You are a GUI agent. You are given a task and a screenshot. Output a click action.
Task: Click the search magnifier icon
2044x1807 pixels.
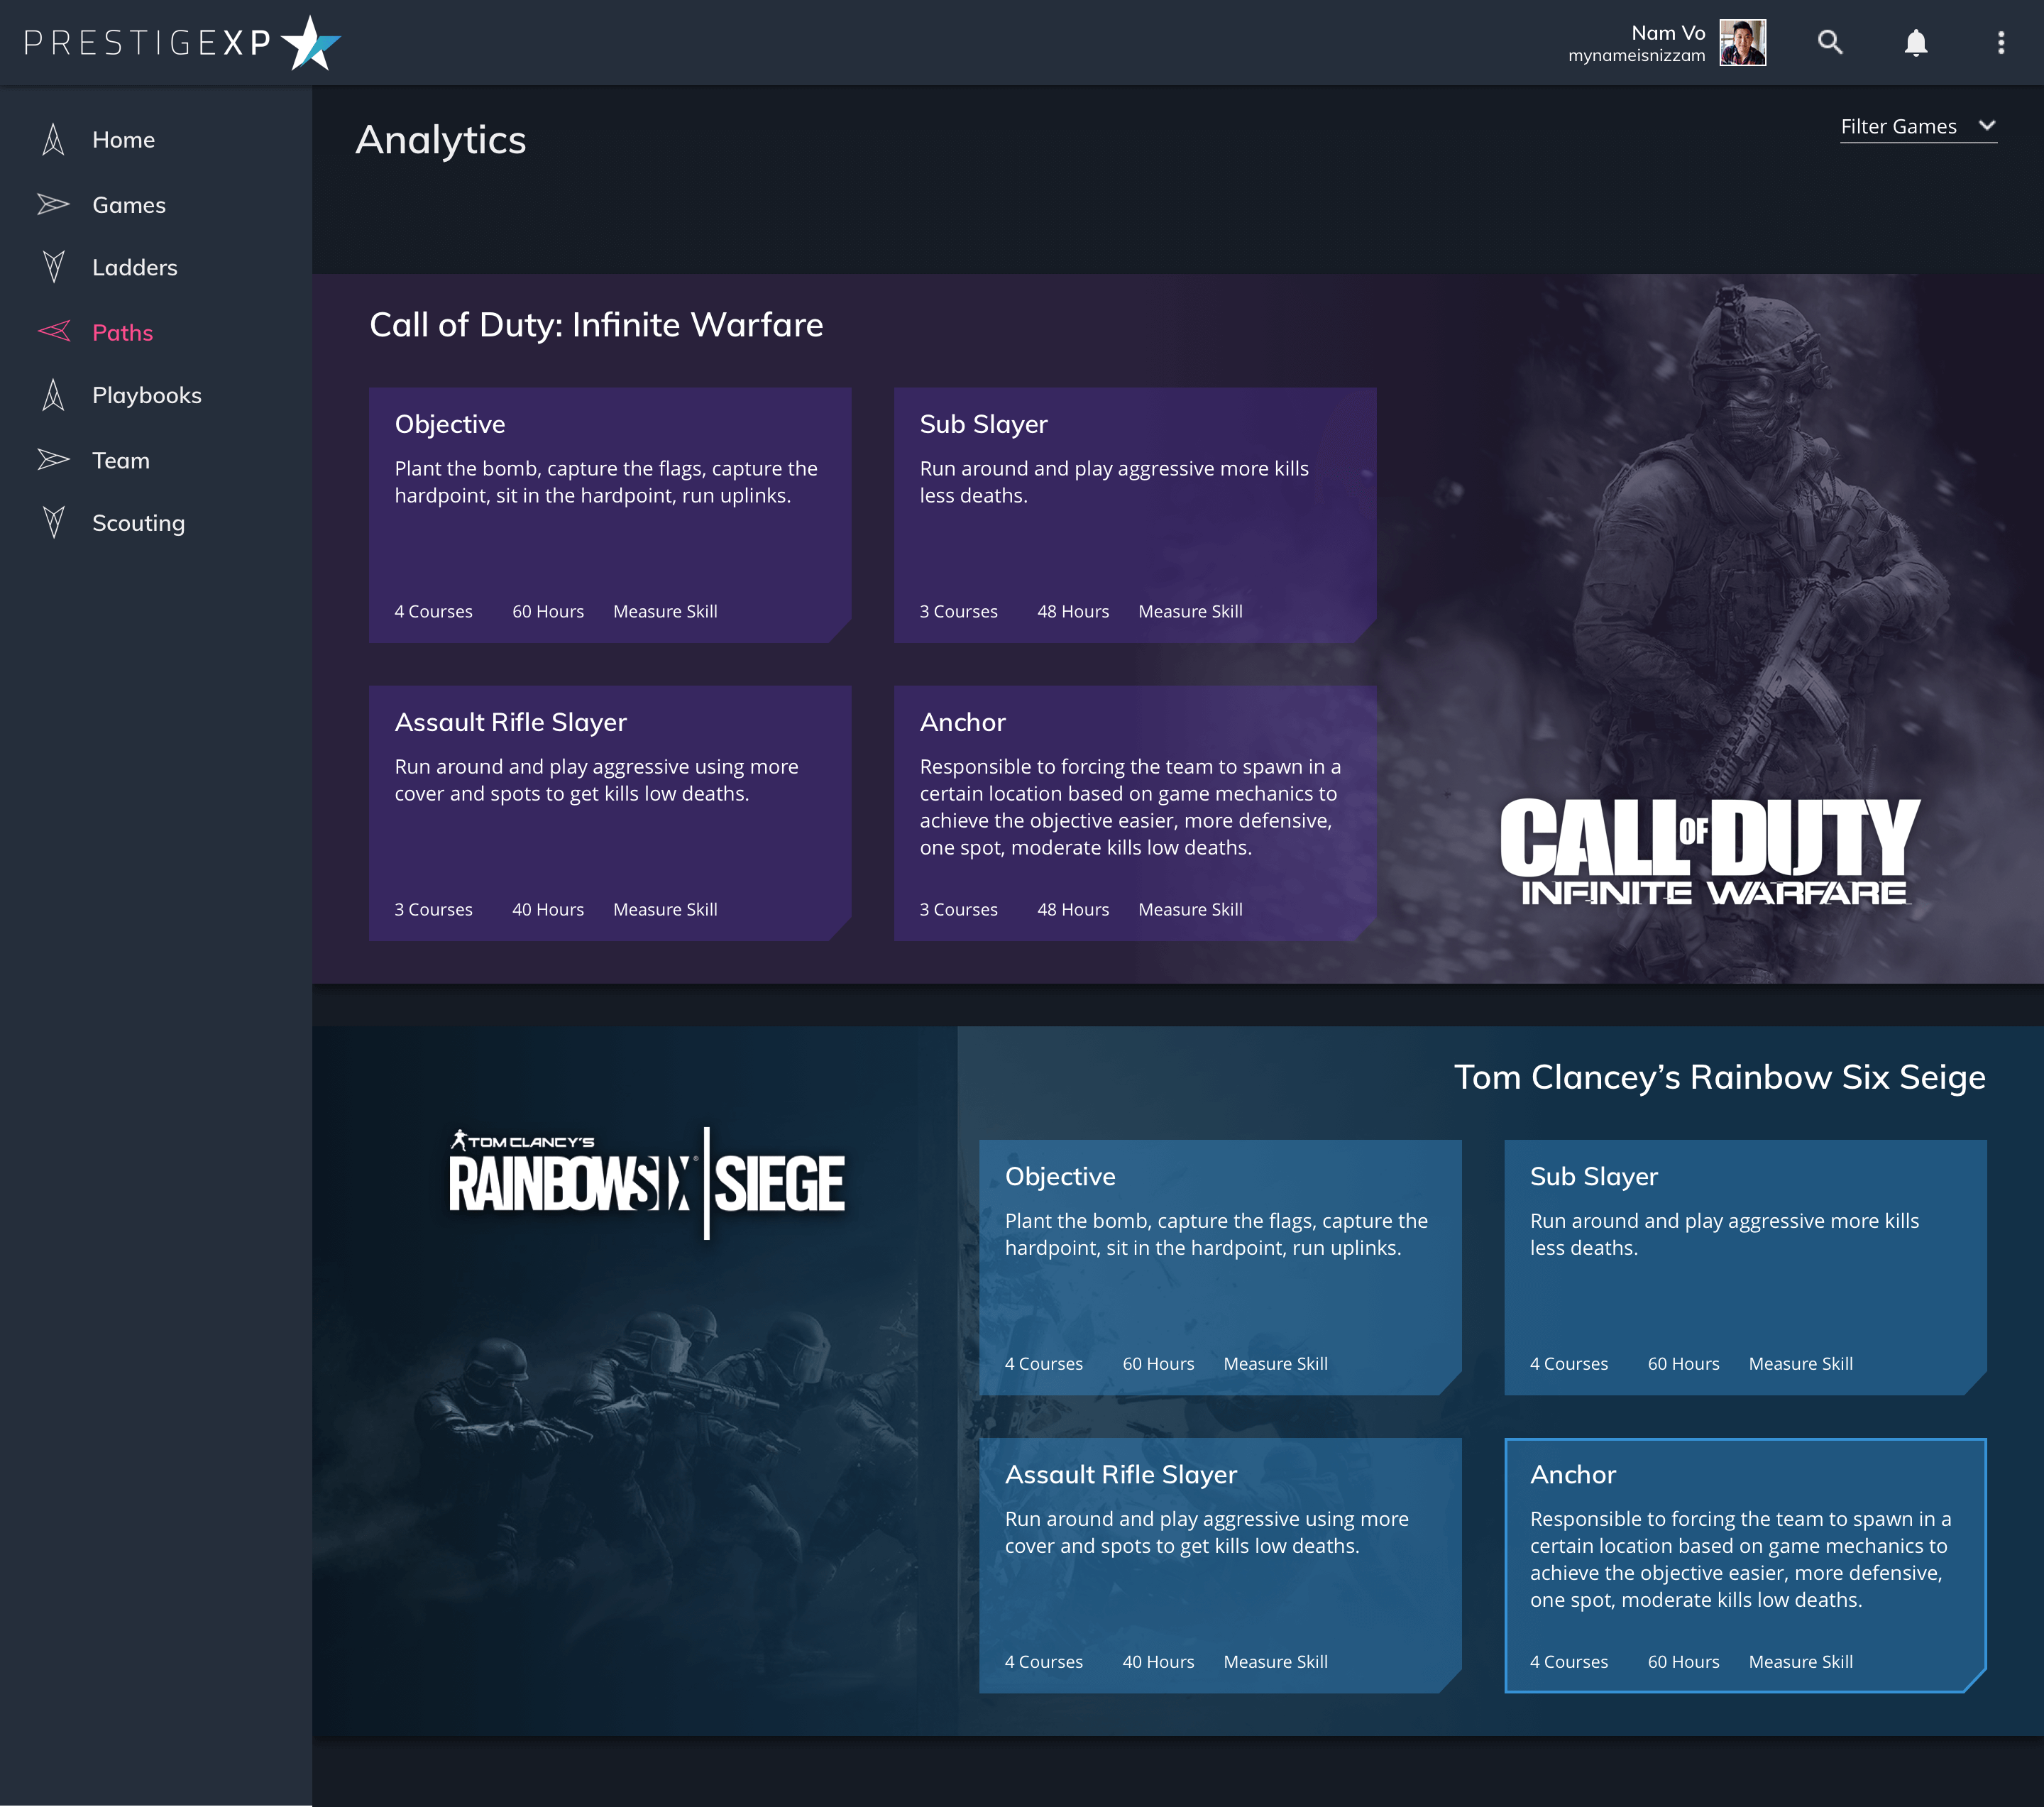point(1829,43)
